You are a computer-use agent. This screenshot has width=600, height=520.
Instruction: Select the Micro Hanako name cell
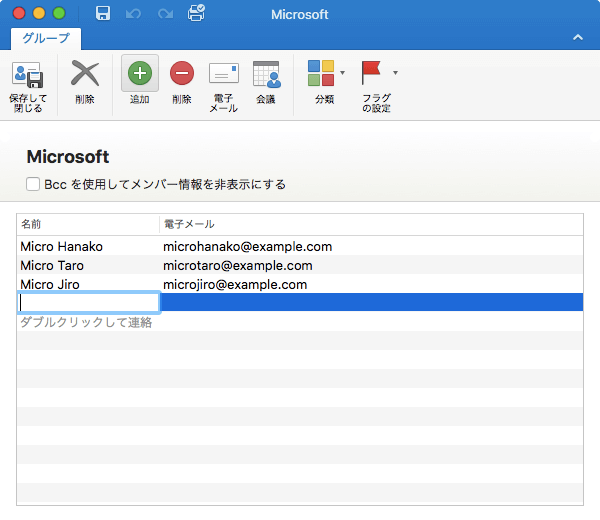62,247
